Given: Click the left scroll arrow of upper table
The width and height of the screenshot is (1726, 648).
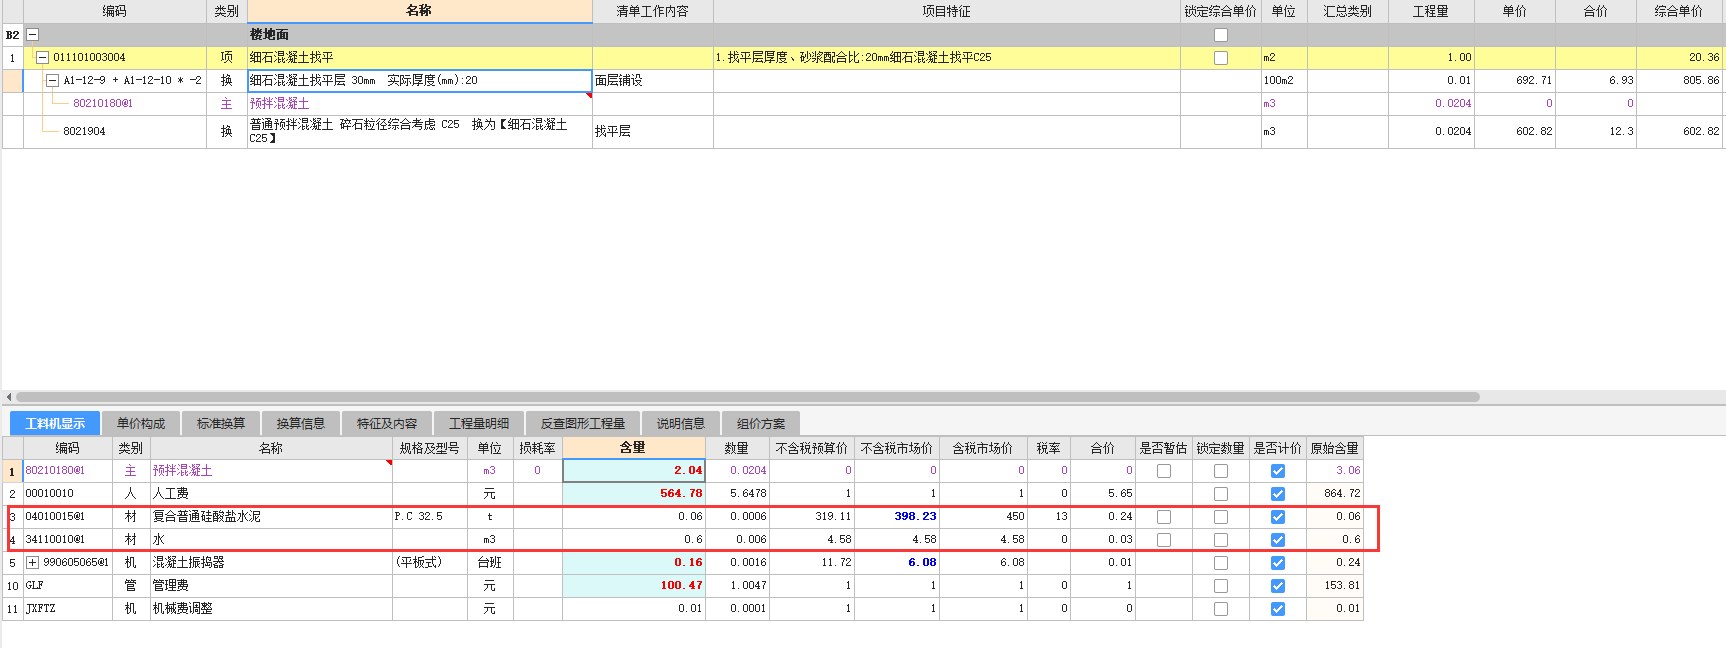Looking at the screenshot, I should [x=8, y=397].
